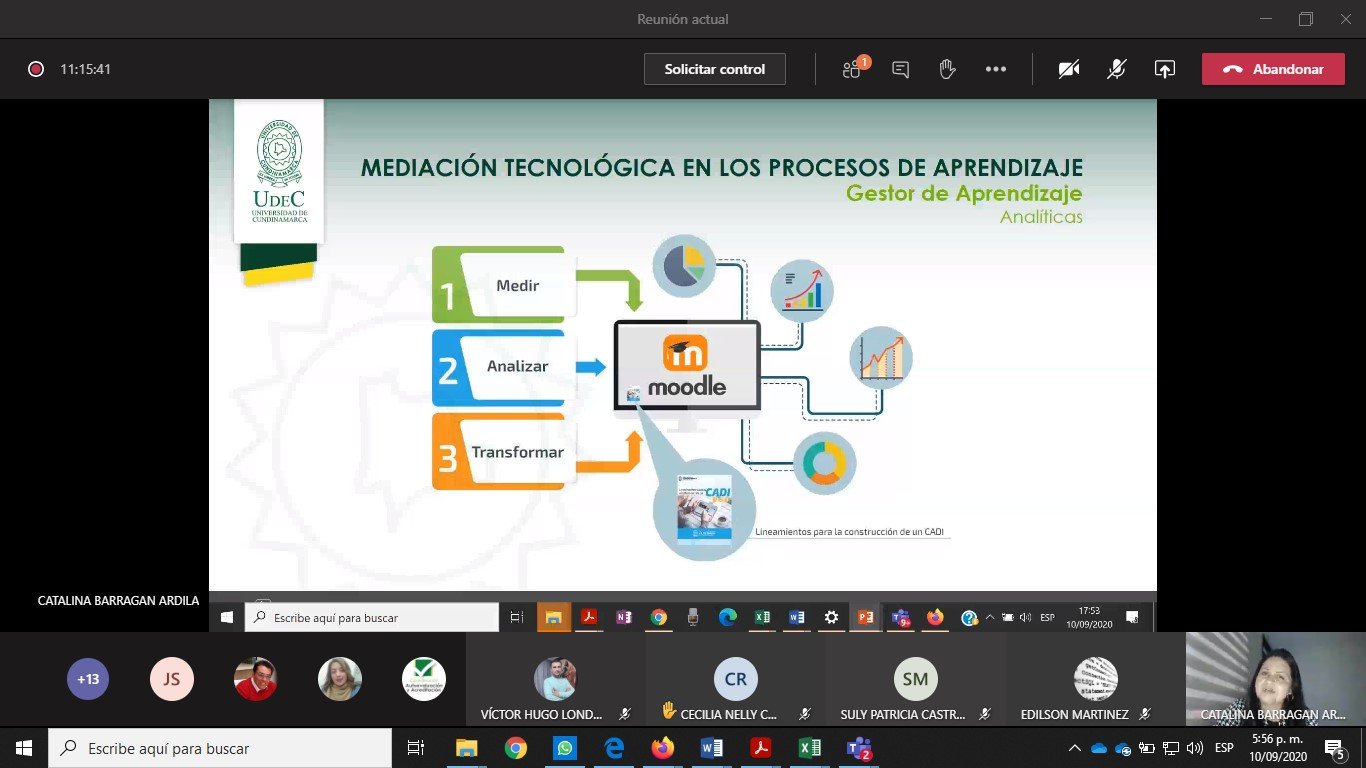1366x768 pixels.
Task: Click "Lineamientos para la construcción de un CADI"
Action: (850, 532)
